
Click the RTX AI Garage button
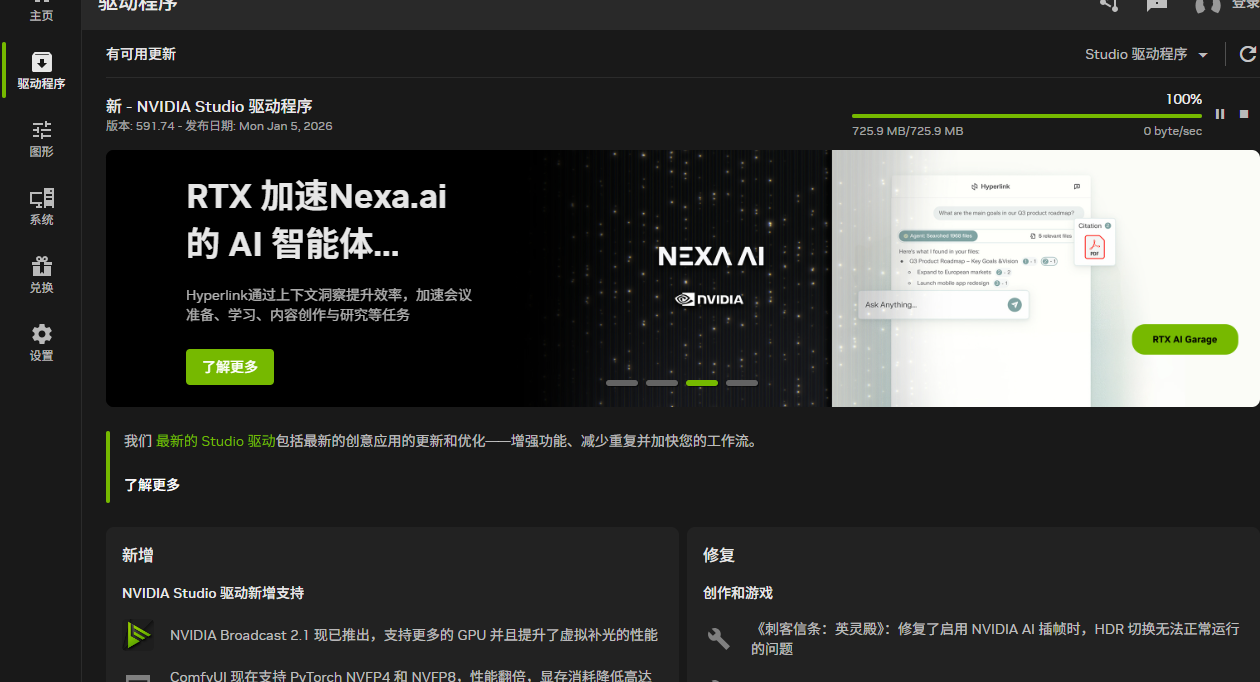click(x=1184, y=339)
